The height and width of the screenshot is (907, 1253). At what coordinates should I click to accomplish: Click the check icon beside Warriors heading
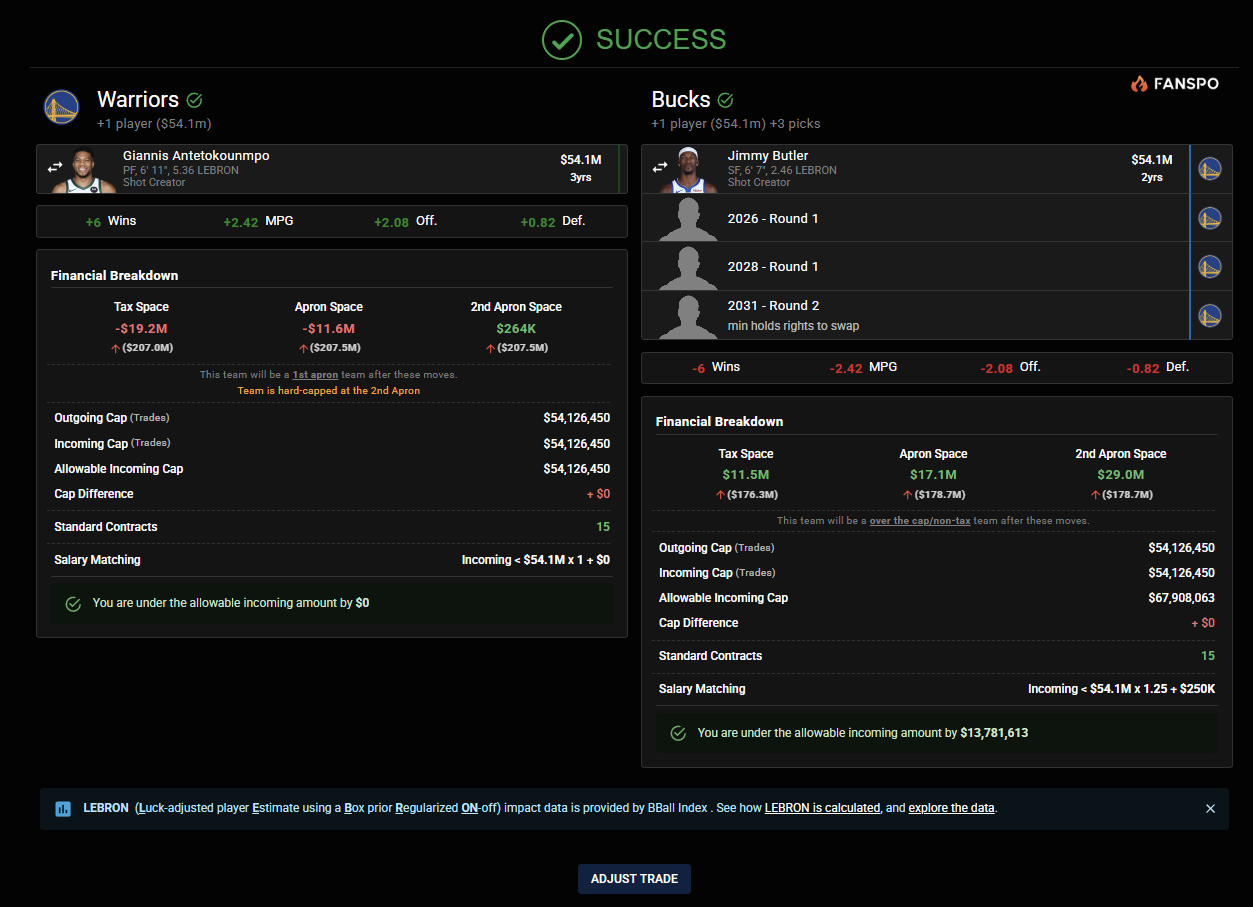[x=195, y=100]
